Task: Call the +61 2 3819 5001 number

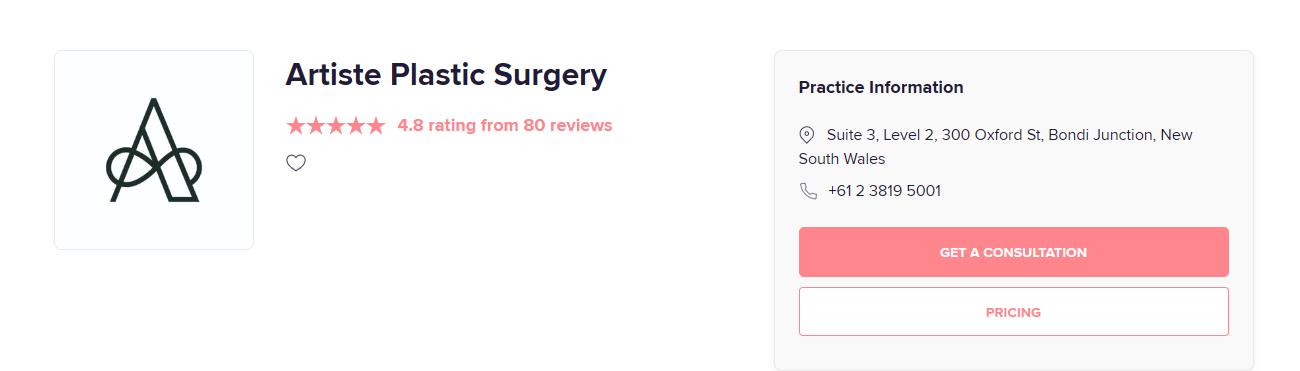Action: tap(884, 191)
